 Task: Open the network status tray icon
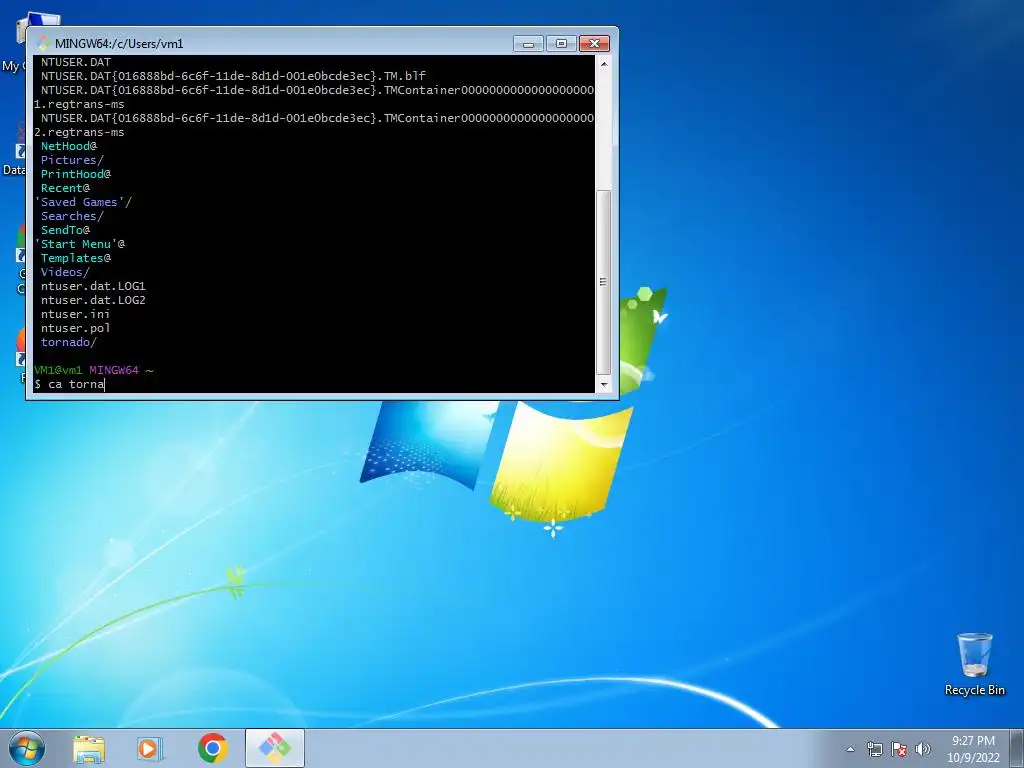874,749
